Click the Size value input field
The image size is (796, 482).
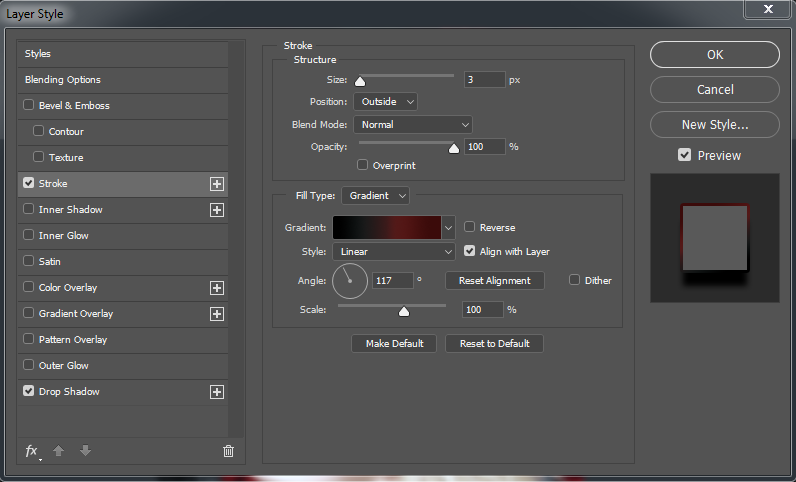tap(485, 80)
